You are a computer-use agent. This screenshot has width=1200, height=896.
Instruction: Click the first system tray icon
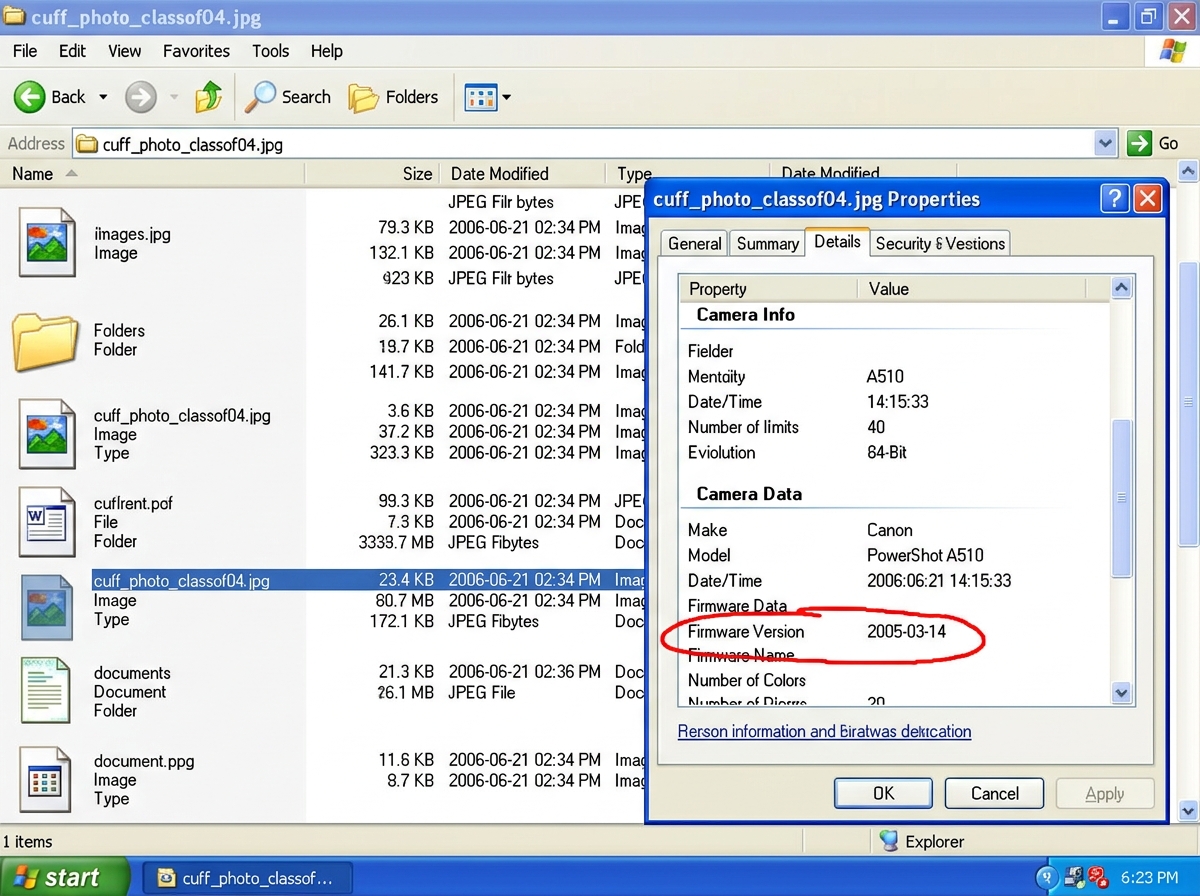(1047, 878)
